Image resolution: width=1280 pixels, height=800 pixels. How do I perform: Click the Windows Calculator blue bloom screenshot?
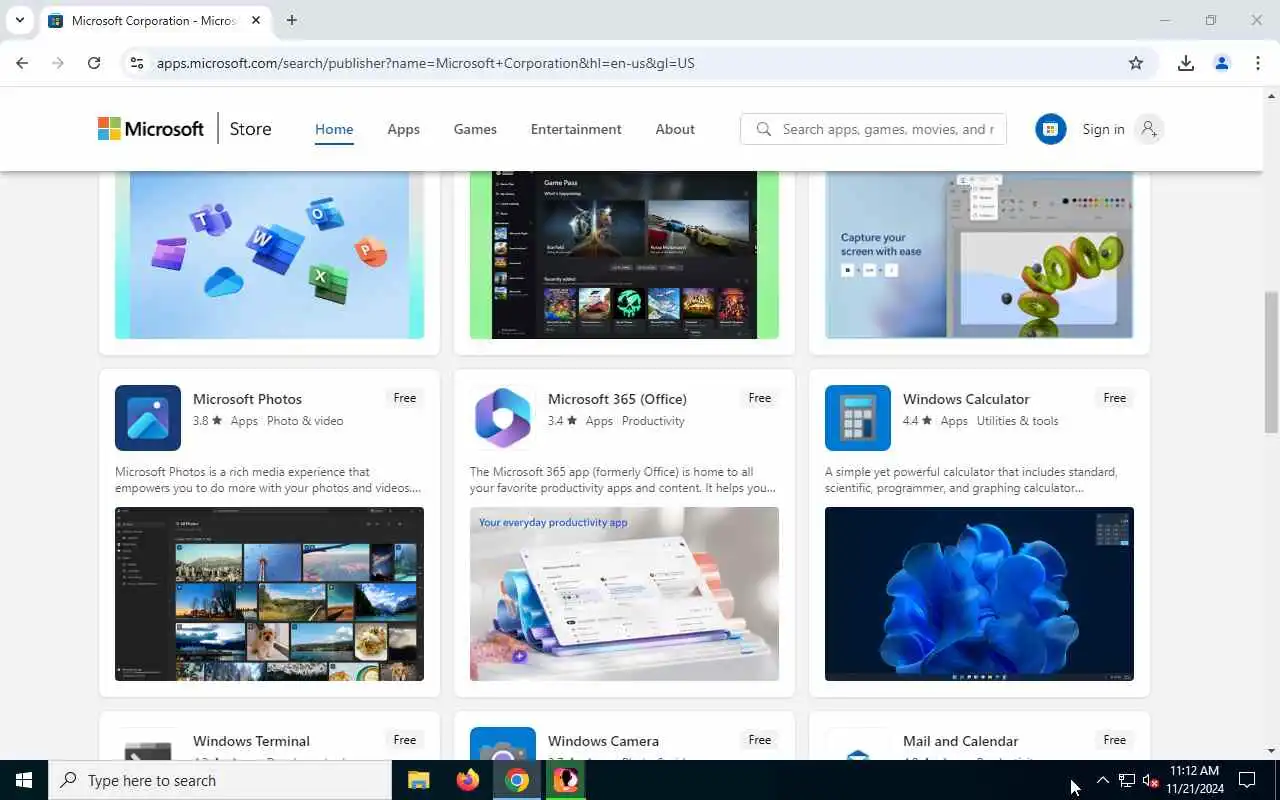[x=979, y=594]
